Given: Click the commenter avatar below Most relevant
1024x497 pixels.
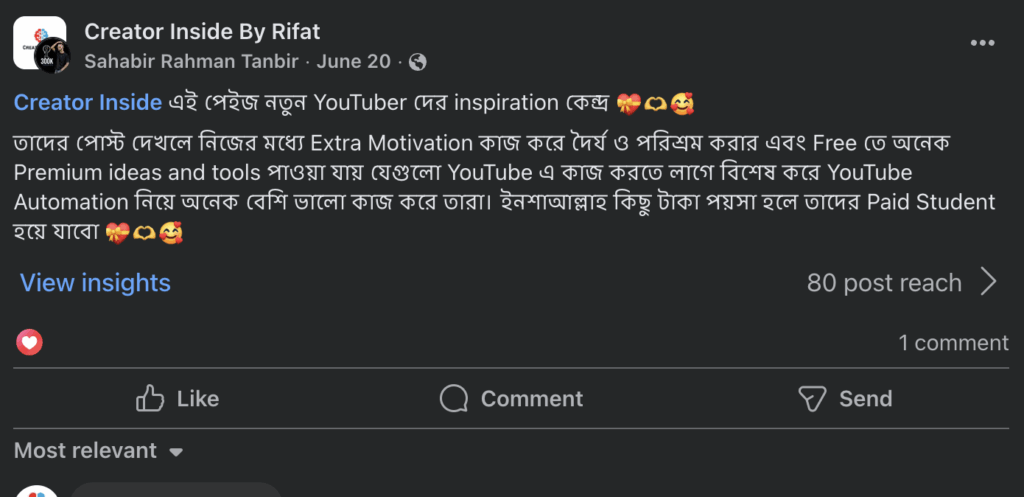Looking at the screenshot, I should (38, 491).
